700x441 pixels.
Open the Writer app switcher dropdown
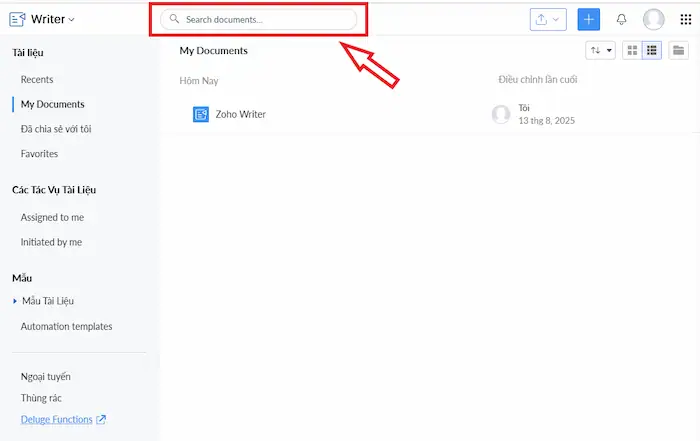(52, 19)
